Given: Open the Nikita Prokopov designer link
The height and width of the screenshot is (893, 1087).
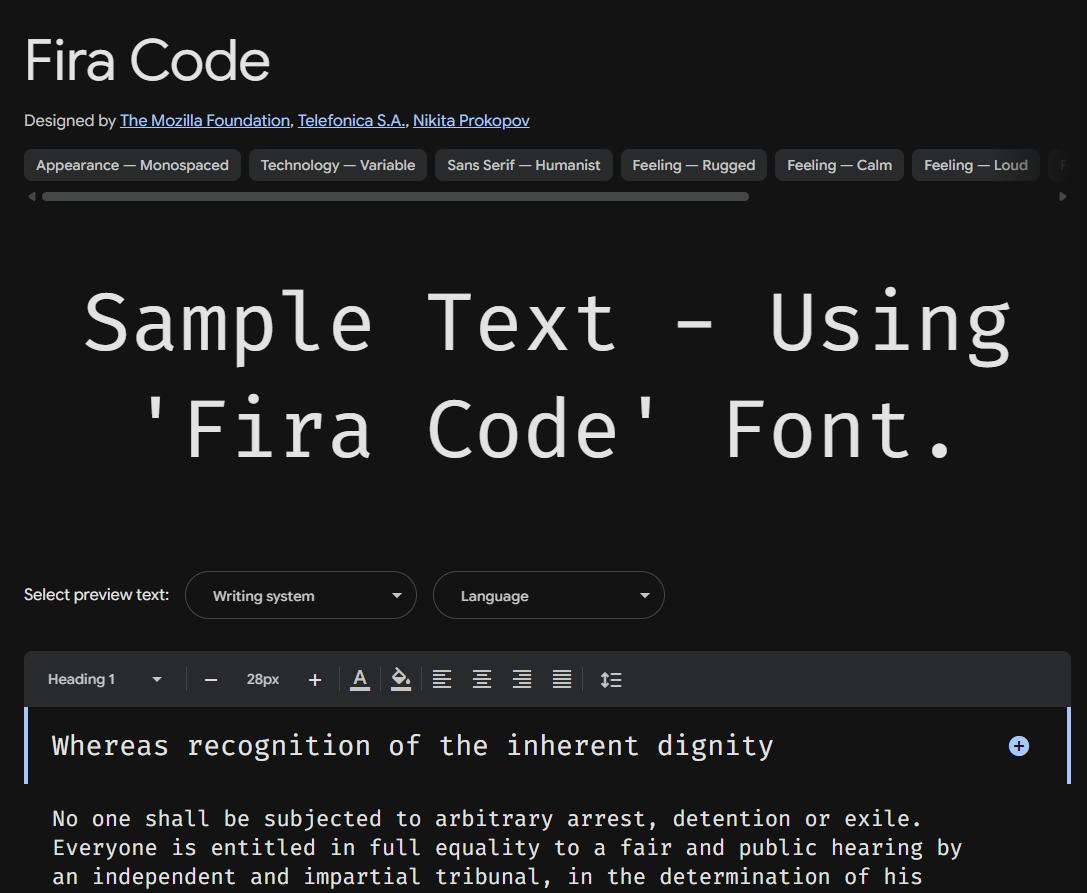Looking at the screenshot, I should tap(471, 121).
